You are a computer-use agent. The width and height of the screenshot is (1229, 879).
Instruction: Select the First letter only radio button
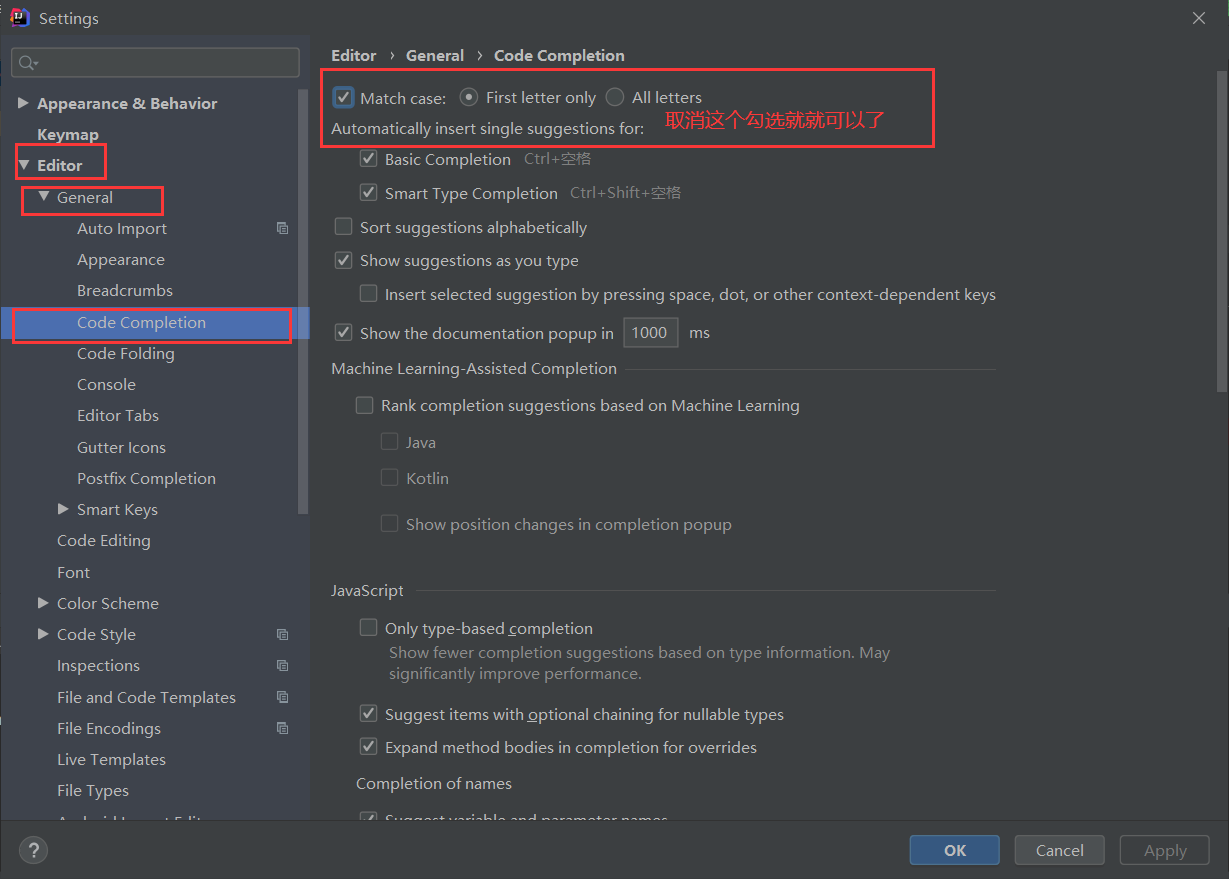click(x=468, y=97)
